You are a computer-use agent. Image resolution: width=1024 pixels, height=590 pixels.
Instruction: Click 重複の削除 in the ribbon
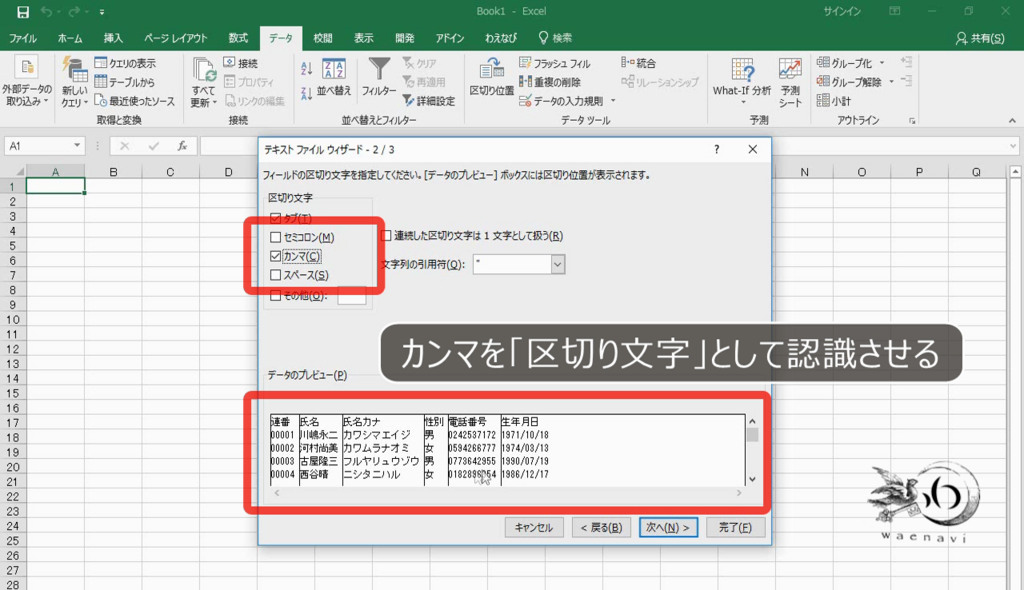550,82
